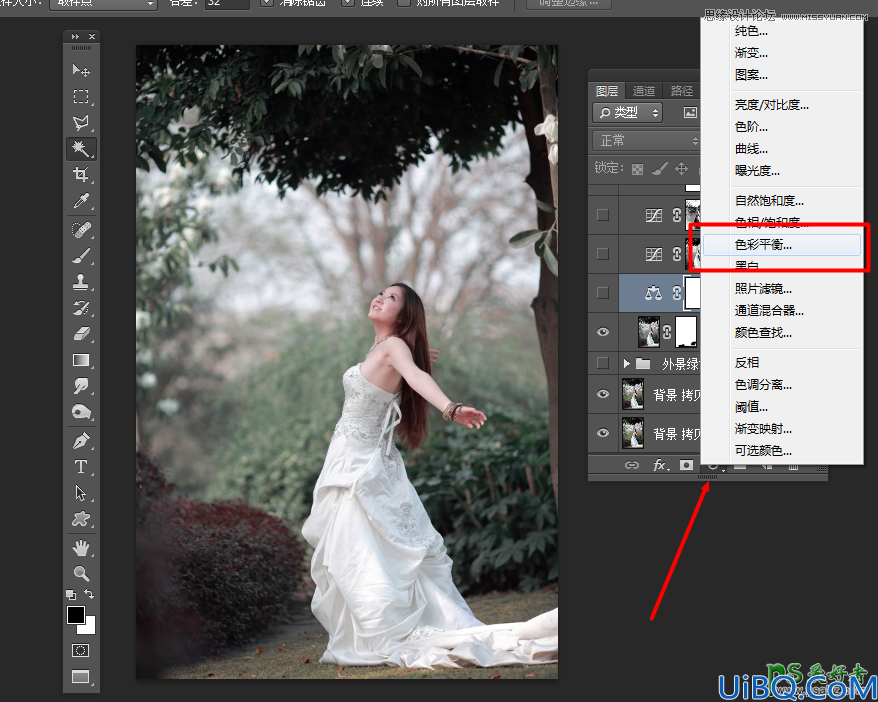
Task: Select the Polygonal Lasso tool
Action: click(x=81, y=123)
